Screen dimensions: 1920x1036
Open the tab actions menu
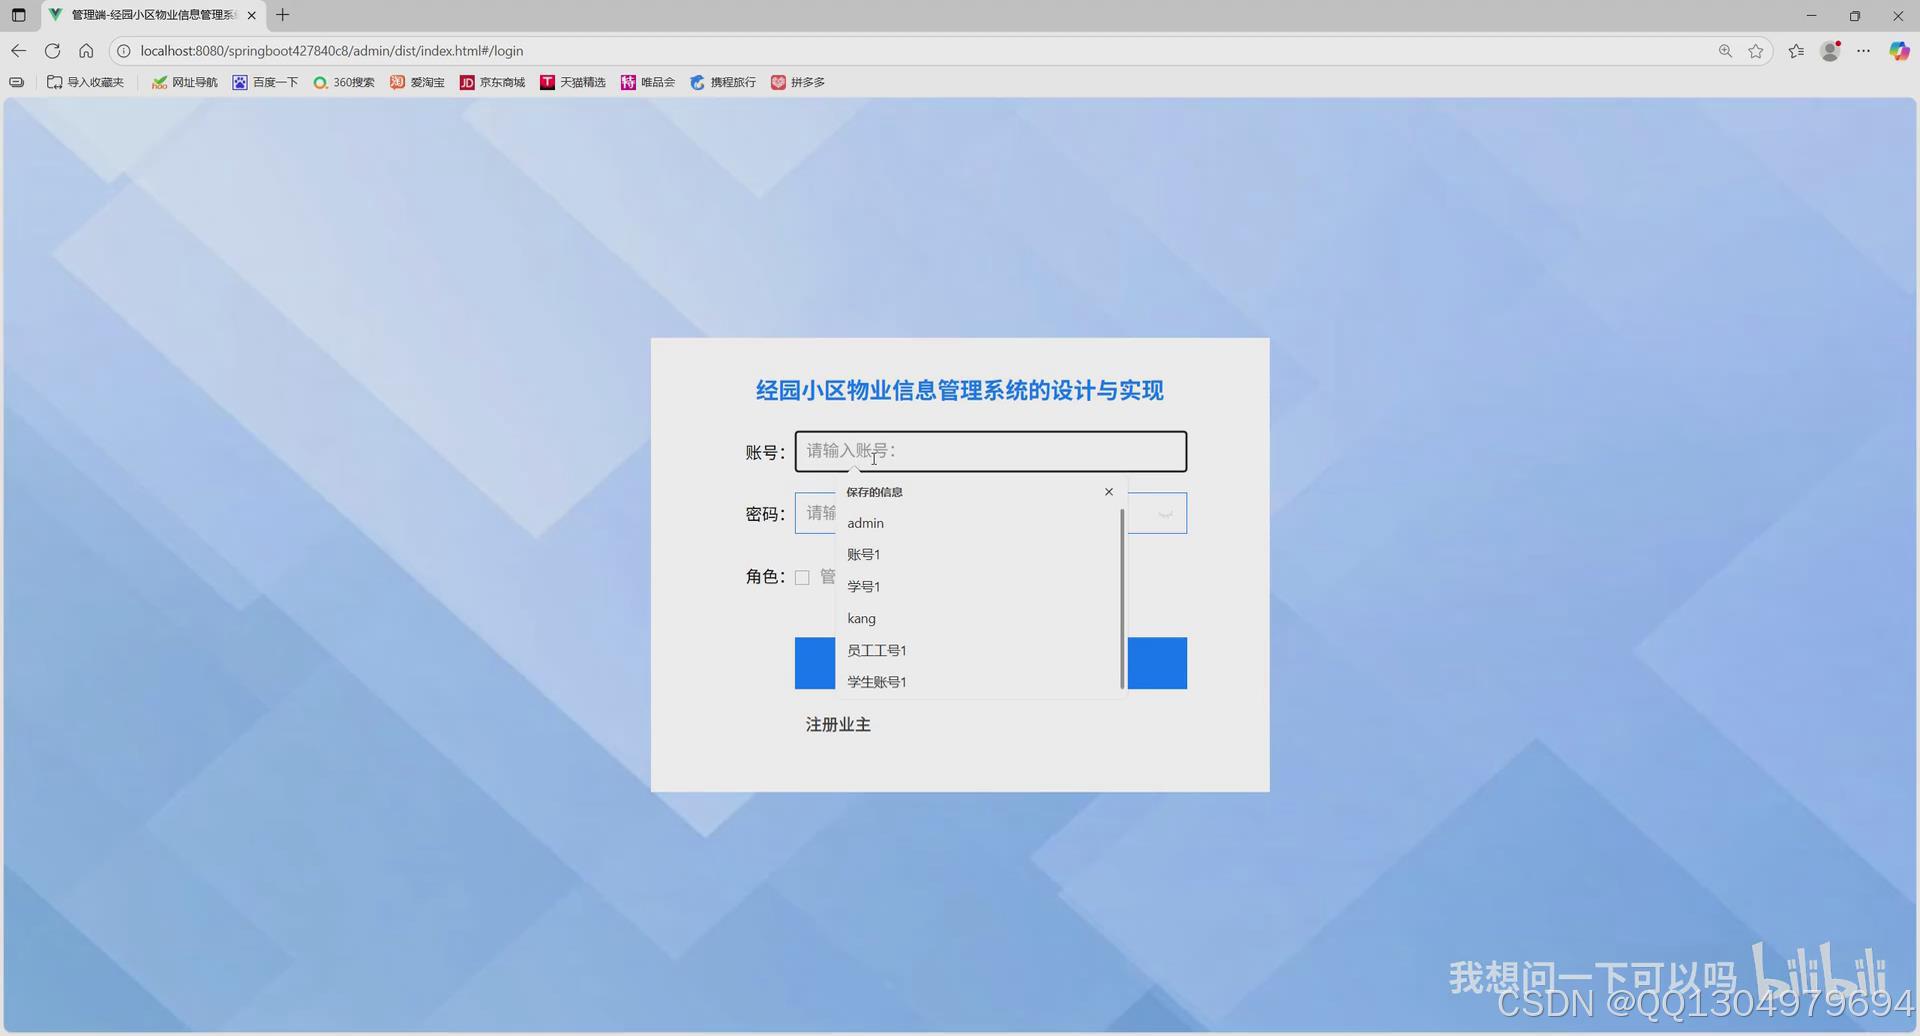click(x=18, y=15)
